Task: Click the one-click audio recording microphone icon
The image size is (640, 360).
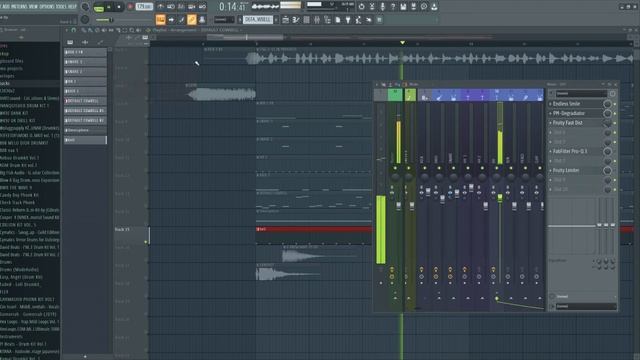Action: coord(383,7)
